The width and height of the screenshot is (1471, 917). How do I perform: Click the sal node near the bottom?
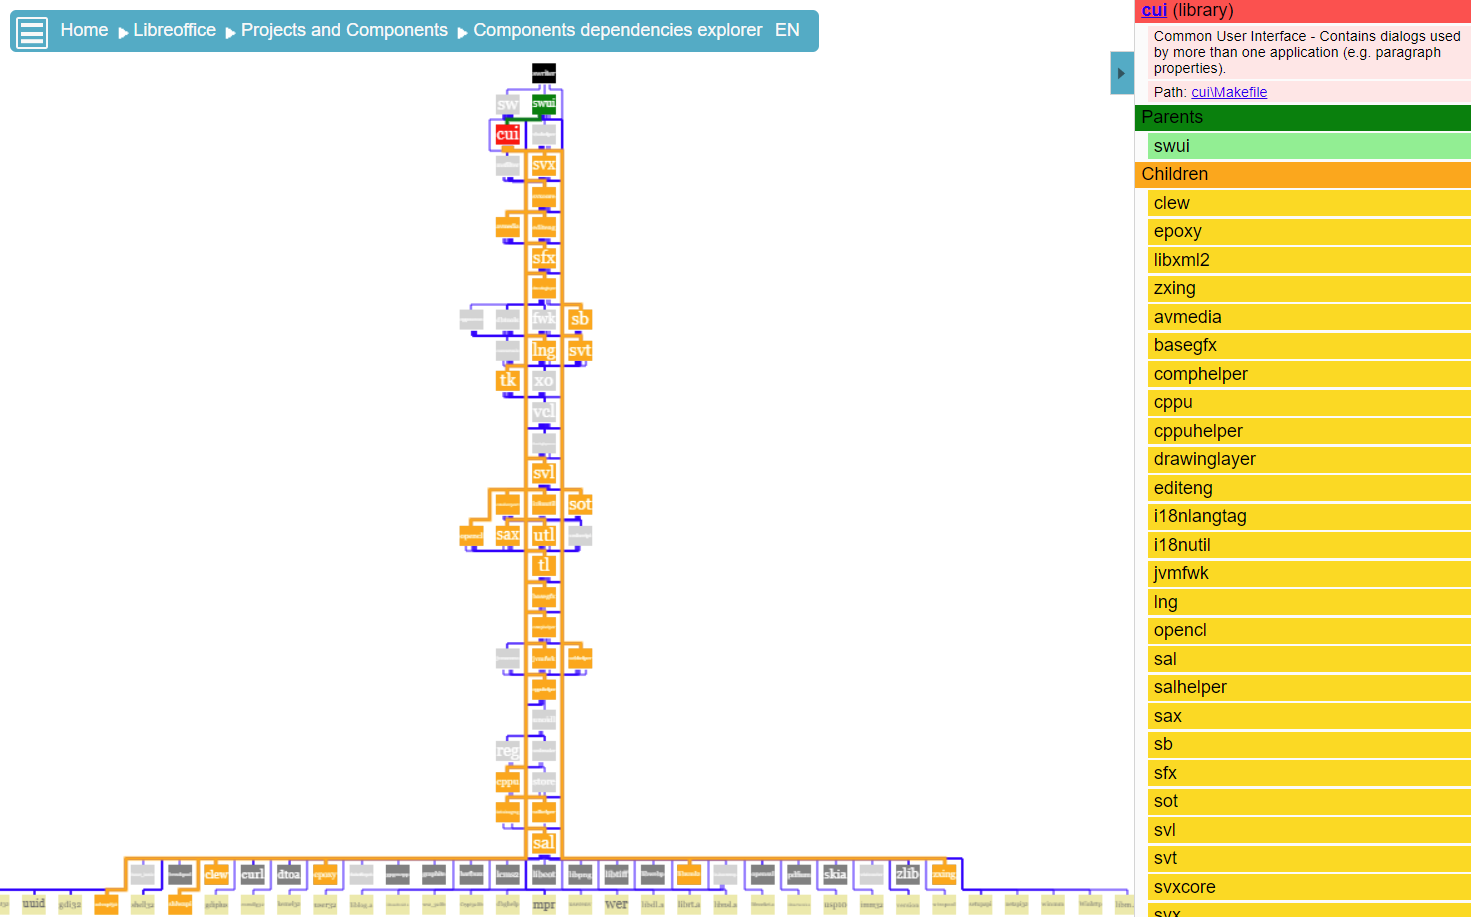point(543,843)
